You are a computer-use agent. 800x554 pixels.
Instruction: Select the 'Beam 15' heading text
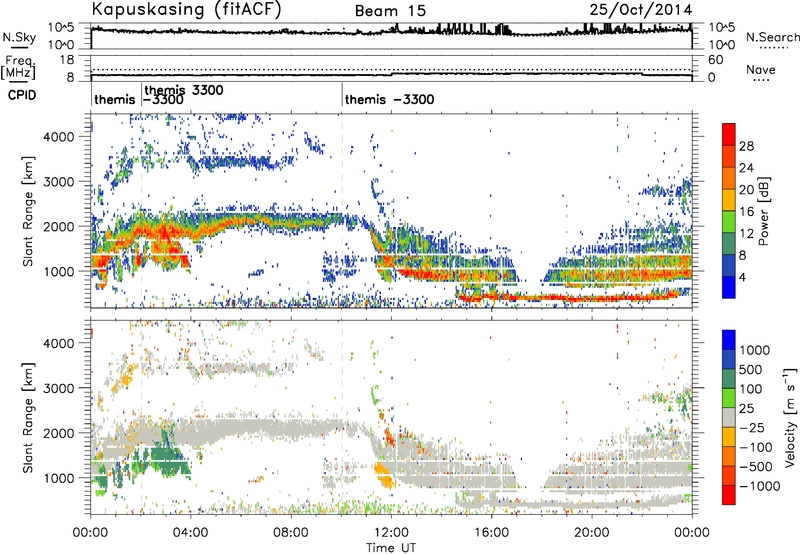[390, 11]
